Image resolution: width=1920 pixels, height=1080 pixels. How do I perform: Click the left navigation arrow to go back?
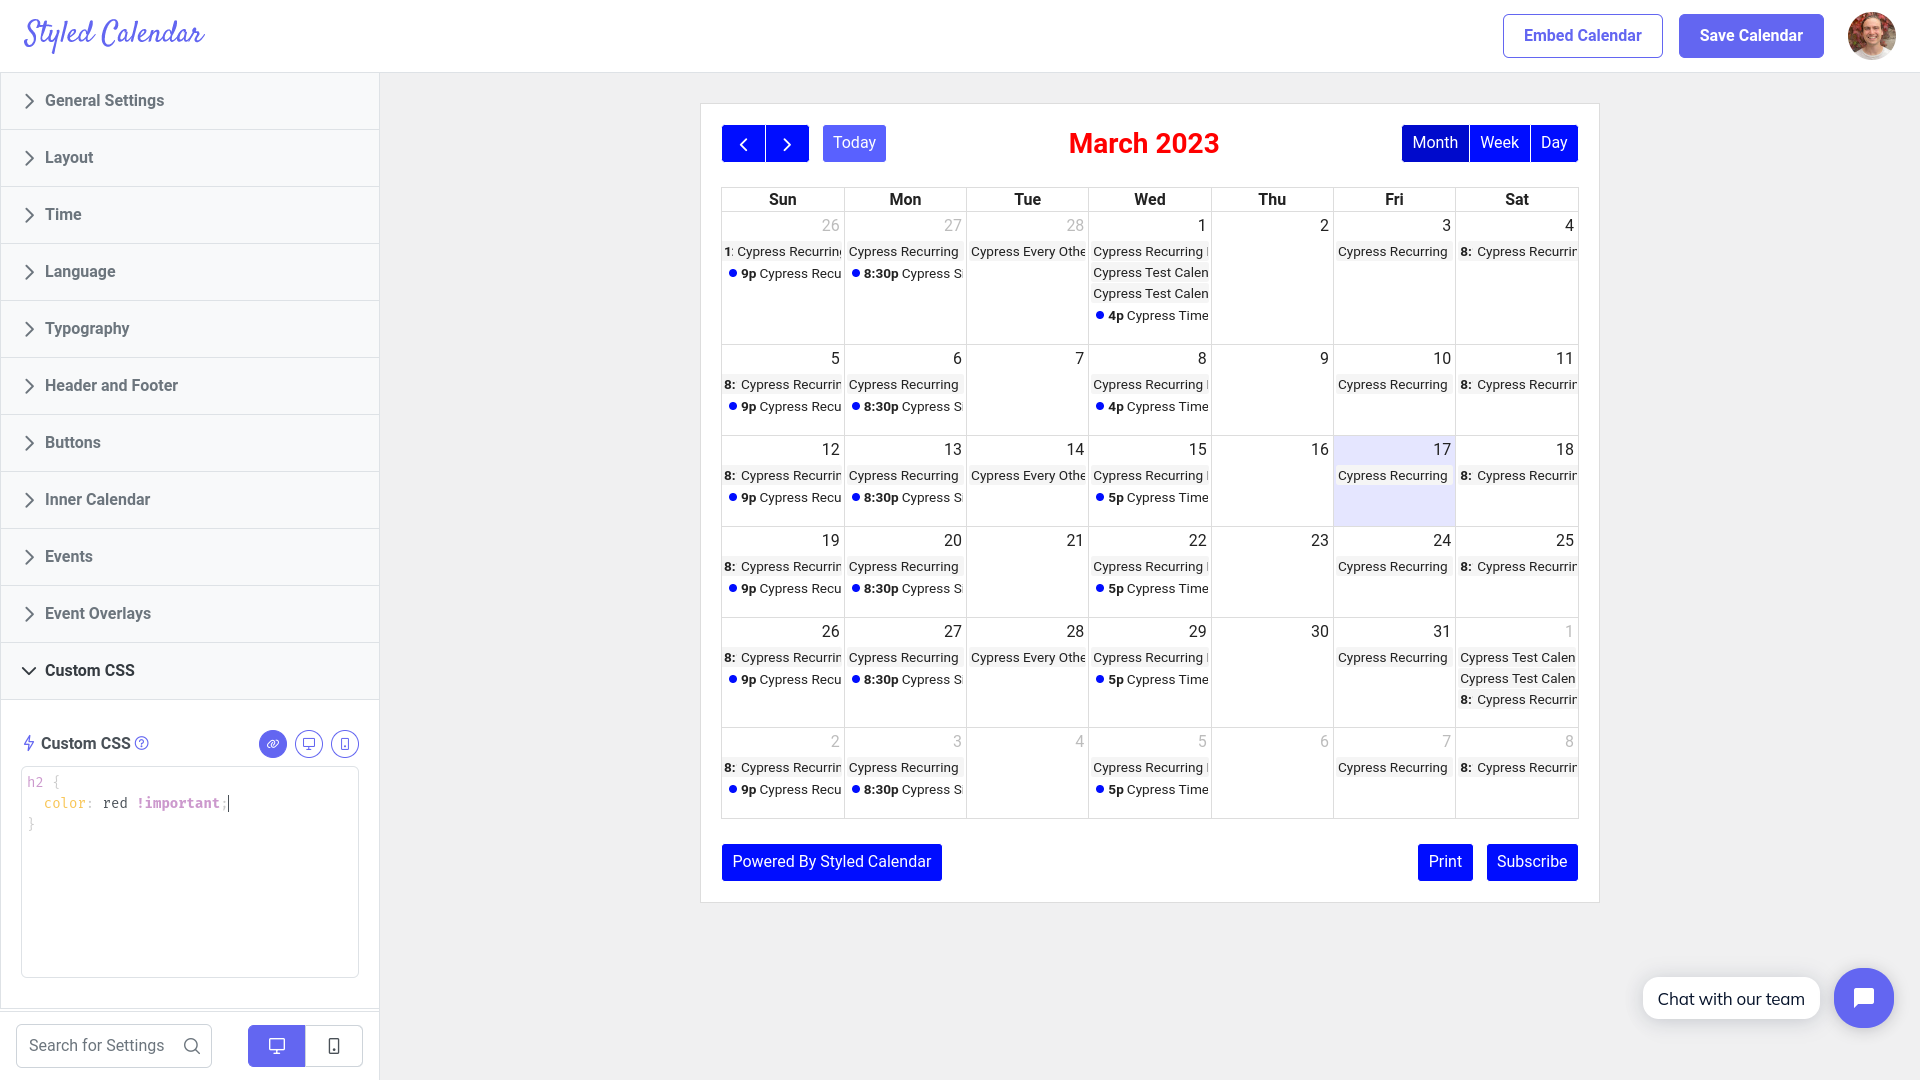click(744, 144)
